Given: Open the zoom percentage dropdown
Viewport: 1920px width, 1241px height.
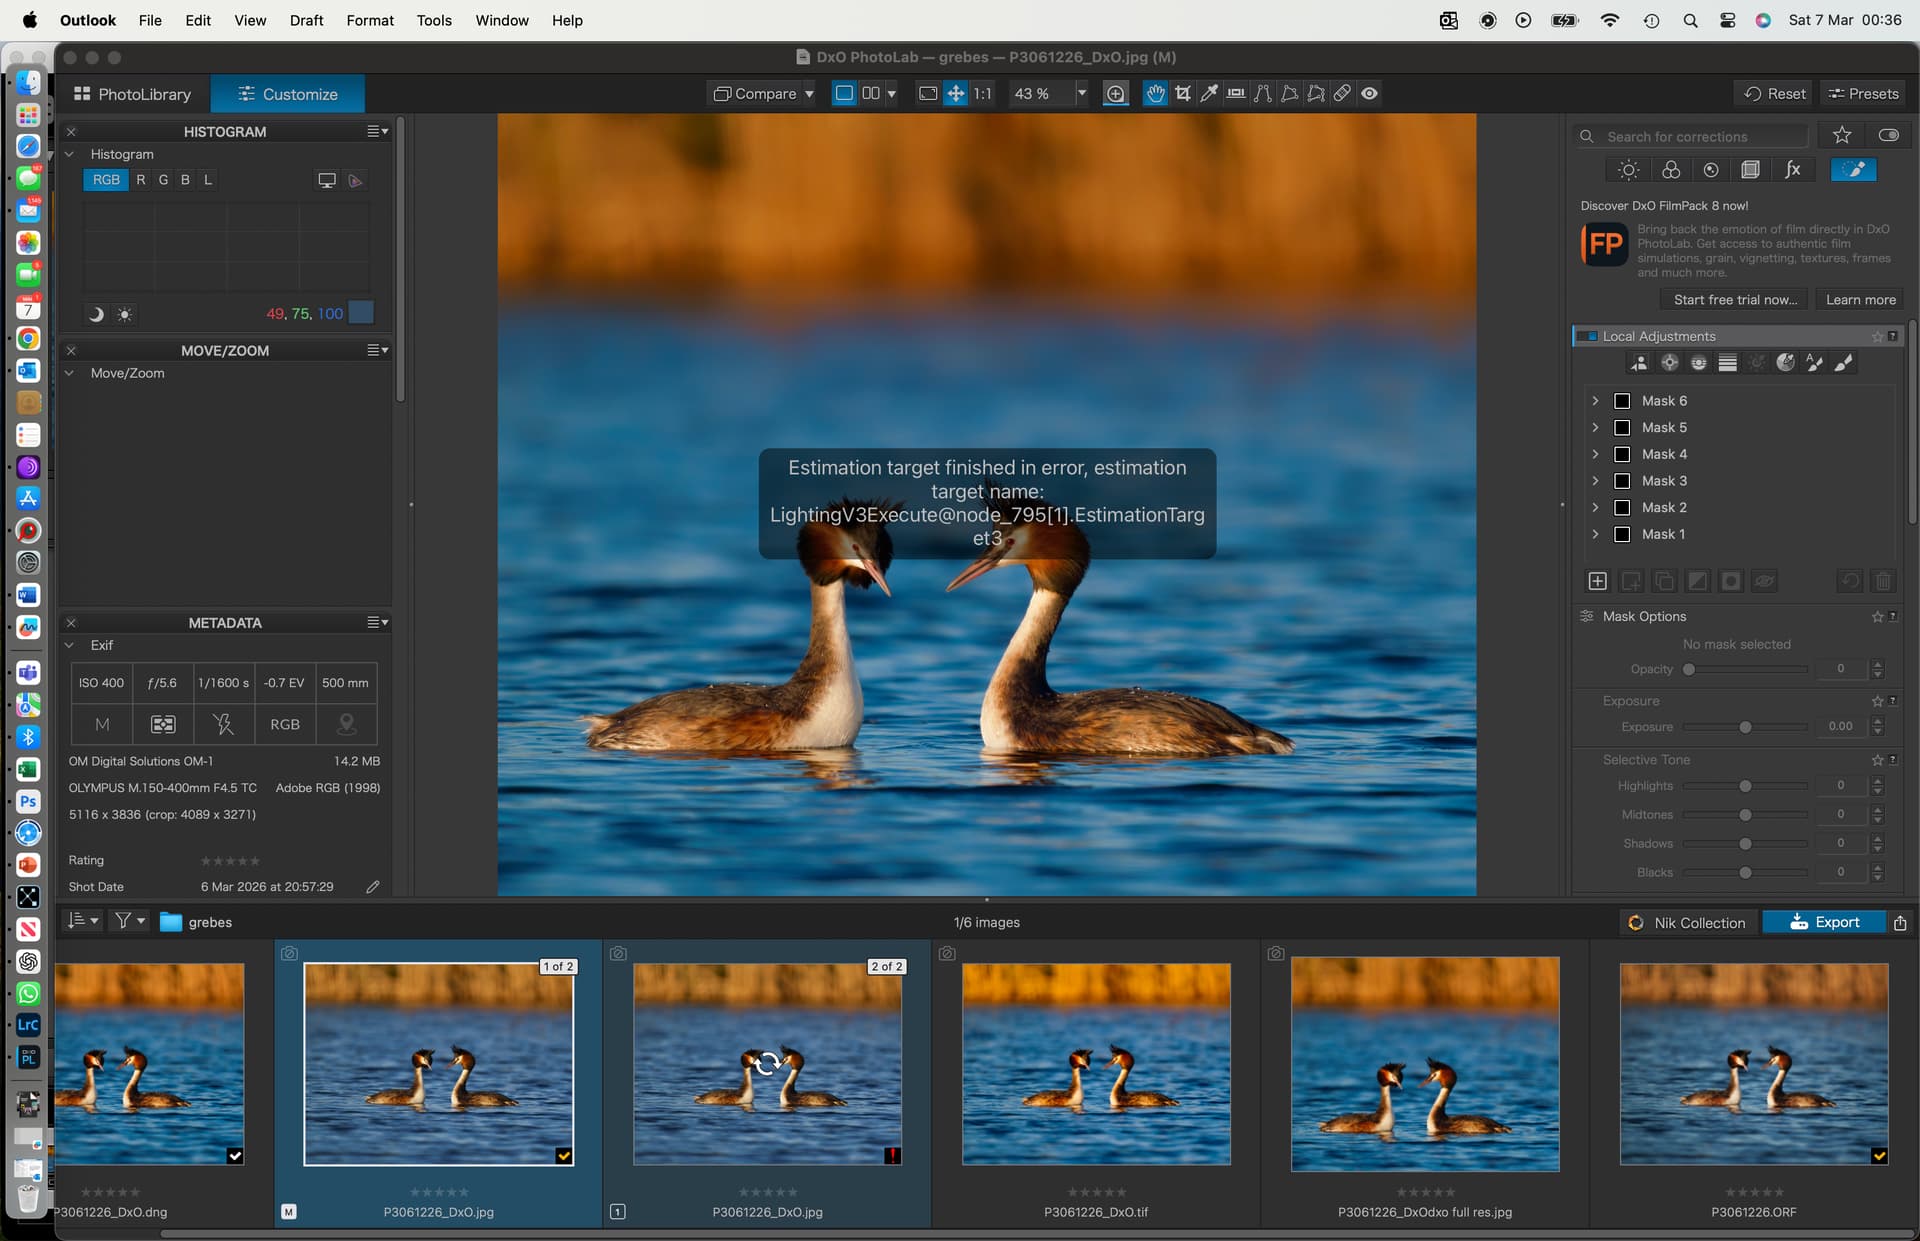Looking at the screenshot, I should (1081, 93).
